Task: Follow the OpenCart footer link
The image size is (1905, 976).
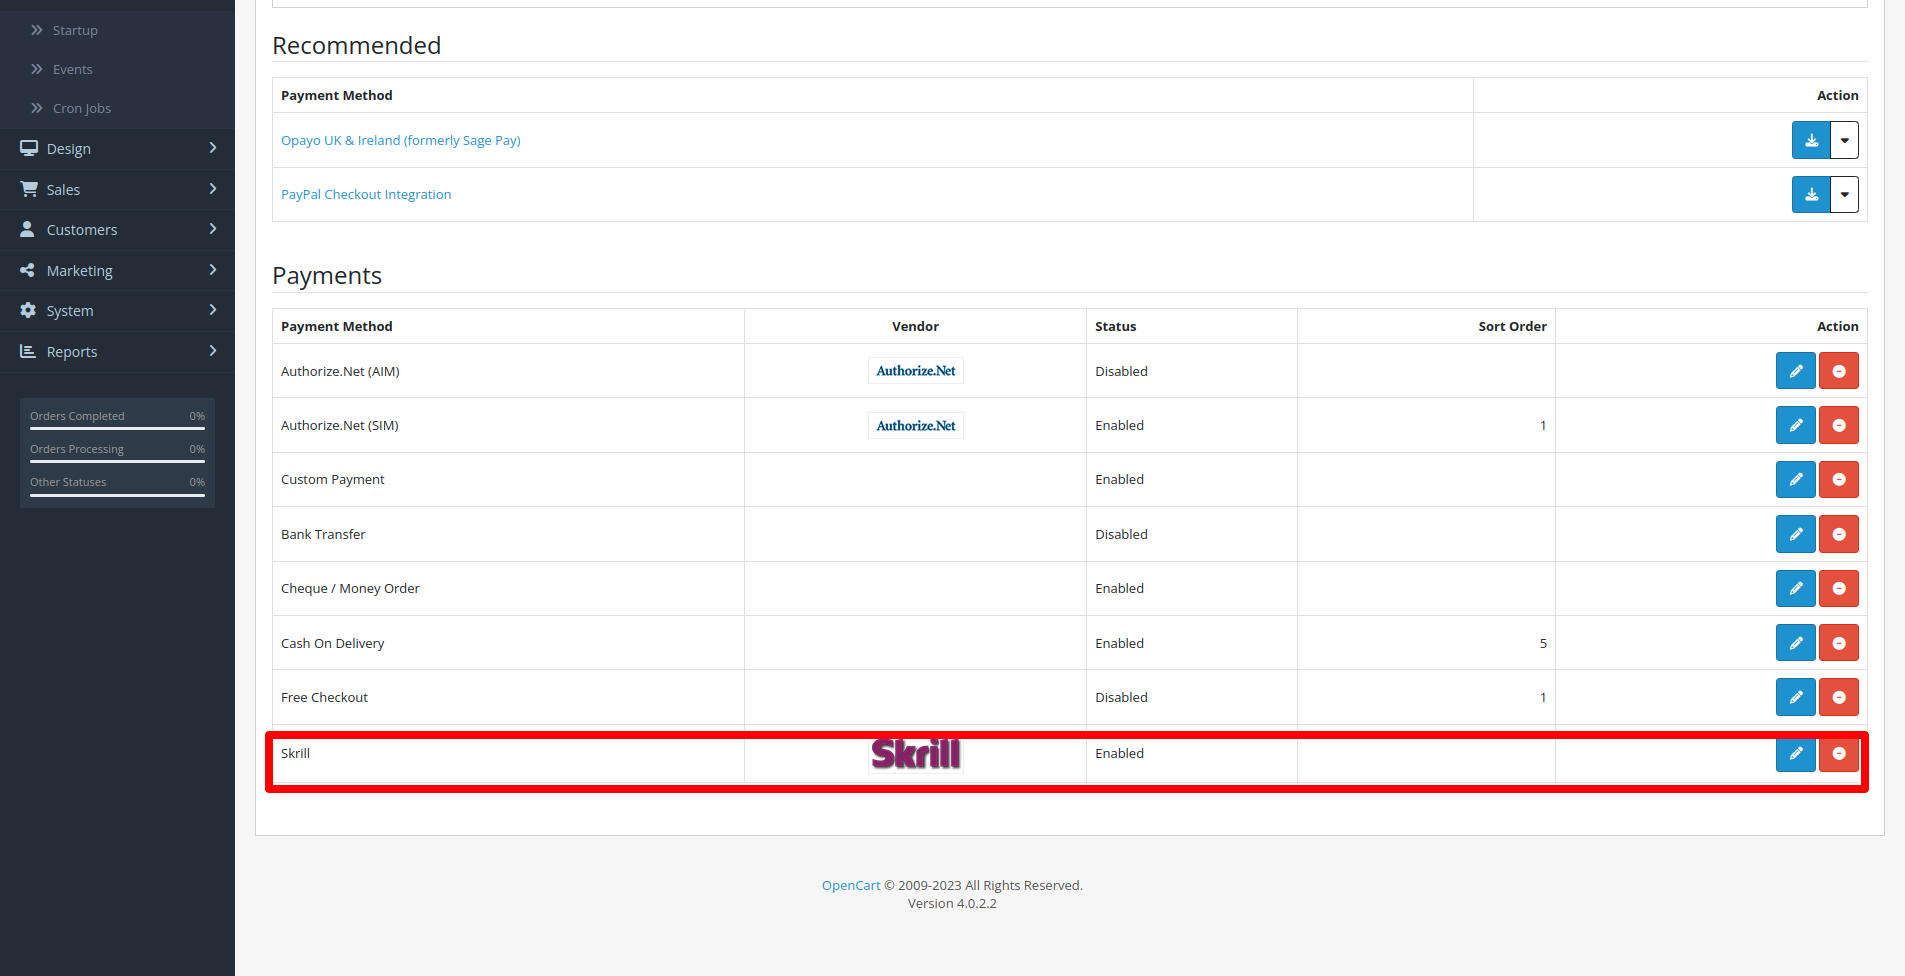Action: coord(851,885)
